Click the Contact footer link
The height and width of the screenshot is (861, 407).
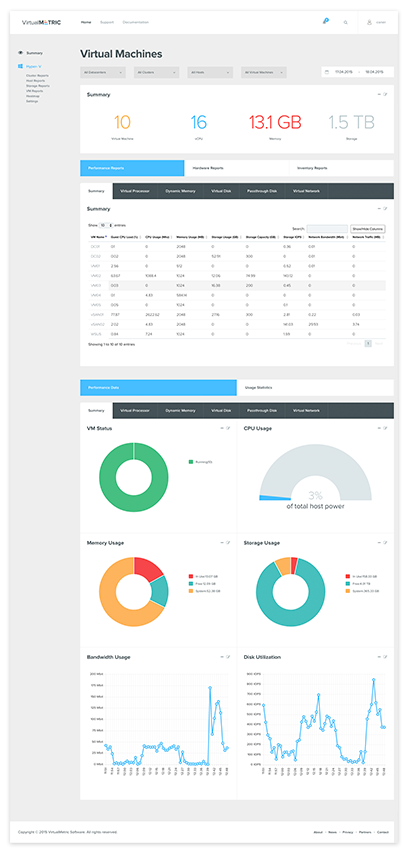(x=382, y=832)
